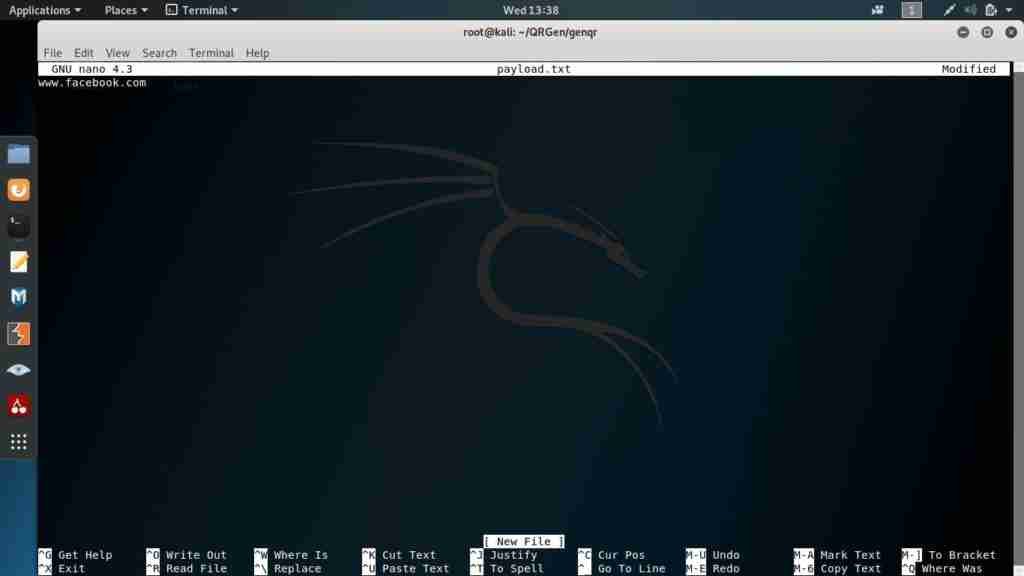
Task: Open the Files folder icon in the dock
Action: 18,155
